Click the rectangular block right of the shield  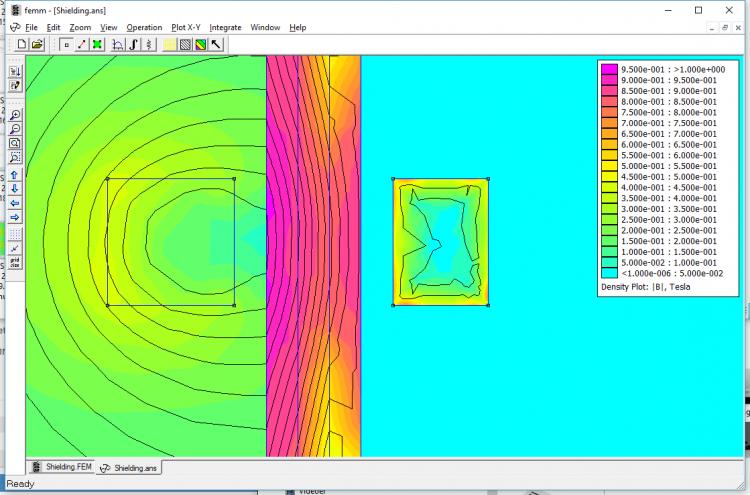pyautogui.click(x=440, y=242)
